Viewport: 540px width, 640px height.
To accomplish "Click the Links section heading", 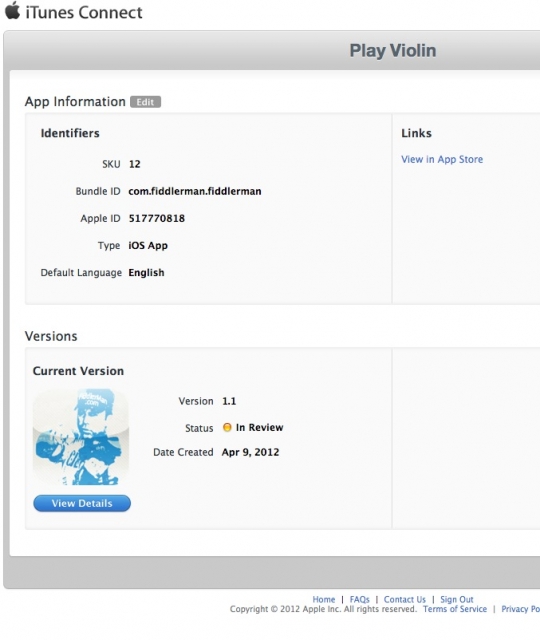I will [416, 133].
